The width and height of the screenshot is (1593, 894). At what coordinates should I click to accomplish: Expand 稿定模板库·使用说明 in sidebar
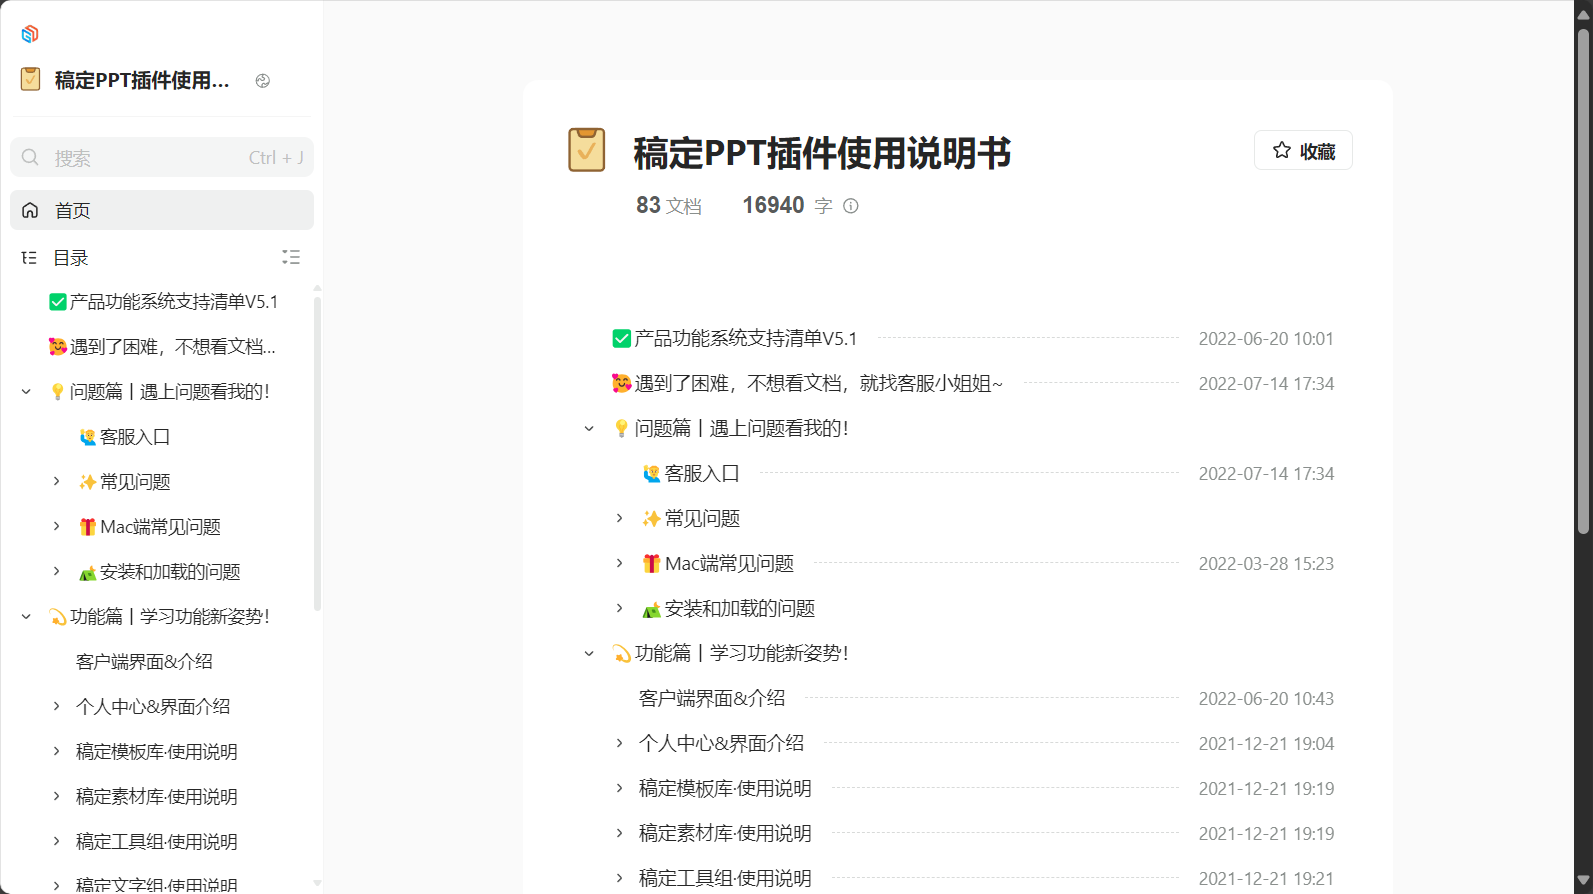(x=57, y=752)
